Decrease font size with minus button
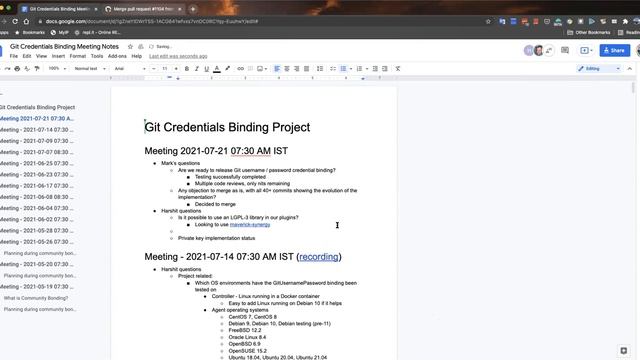Image resolution: width=640 pixels, height=360 pixels. pos(154,69)
